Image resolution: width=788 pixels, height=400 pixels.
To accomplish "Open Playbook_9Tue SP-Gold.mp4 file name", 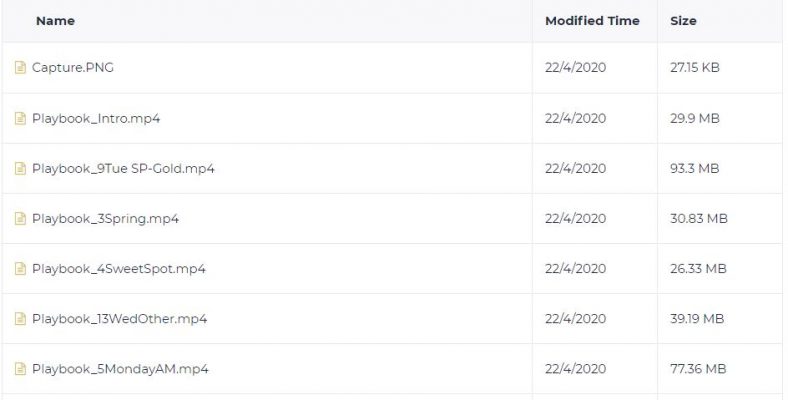I will pos(123,168).
